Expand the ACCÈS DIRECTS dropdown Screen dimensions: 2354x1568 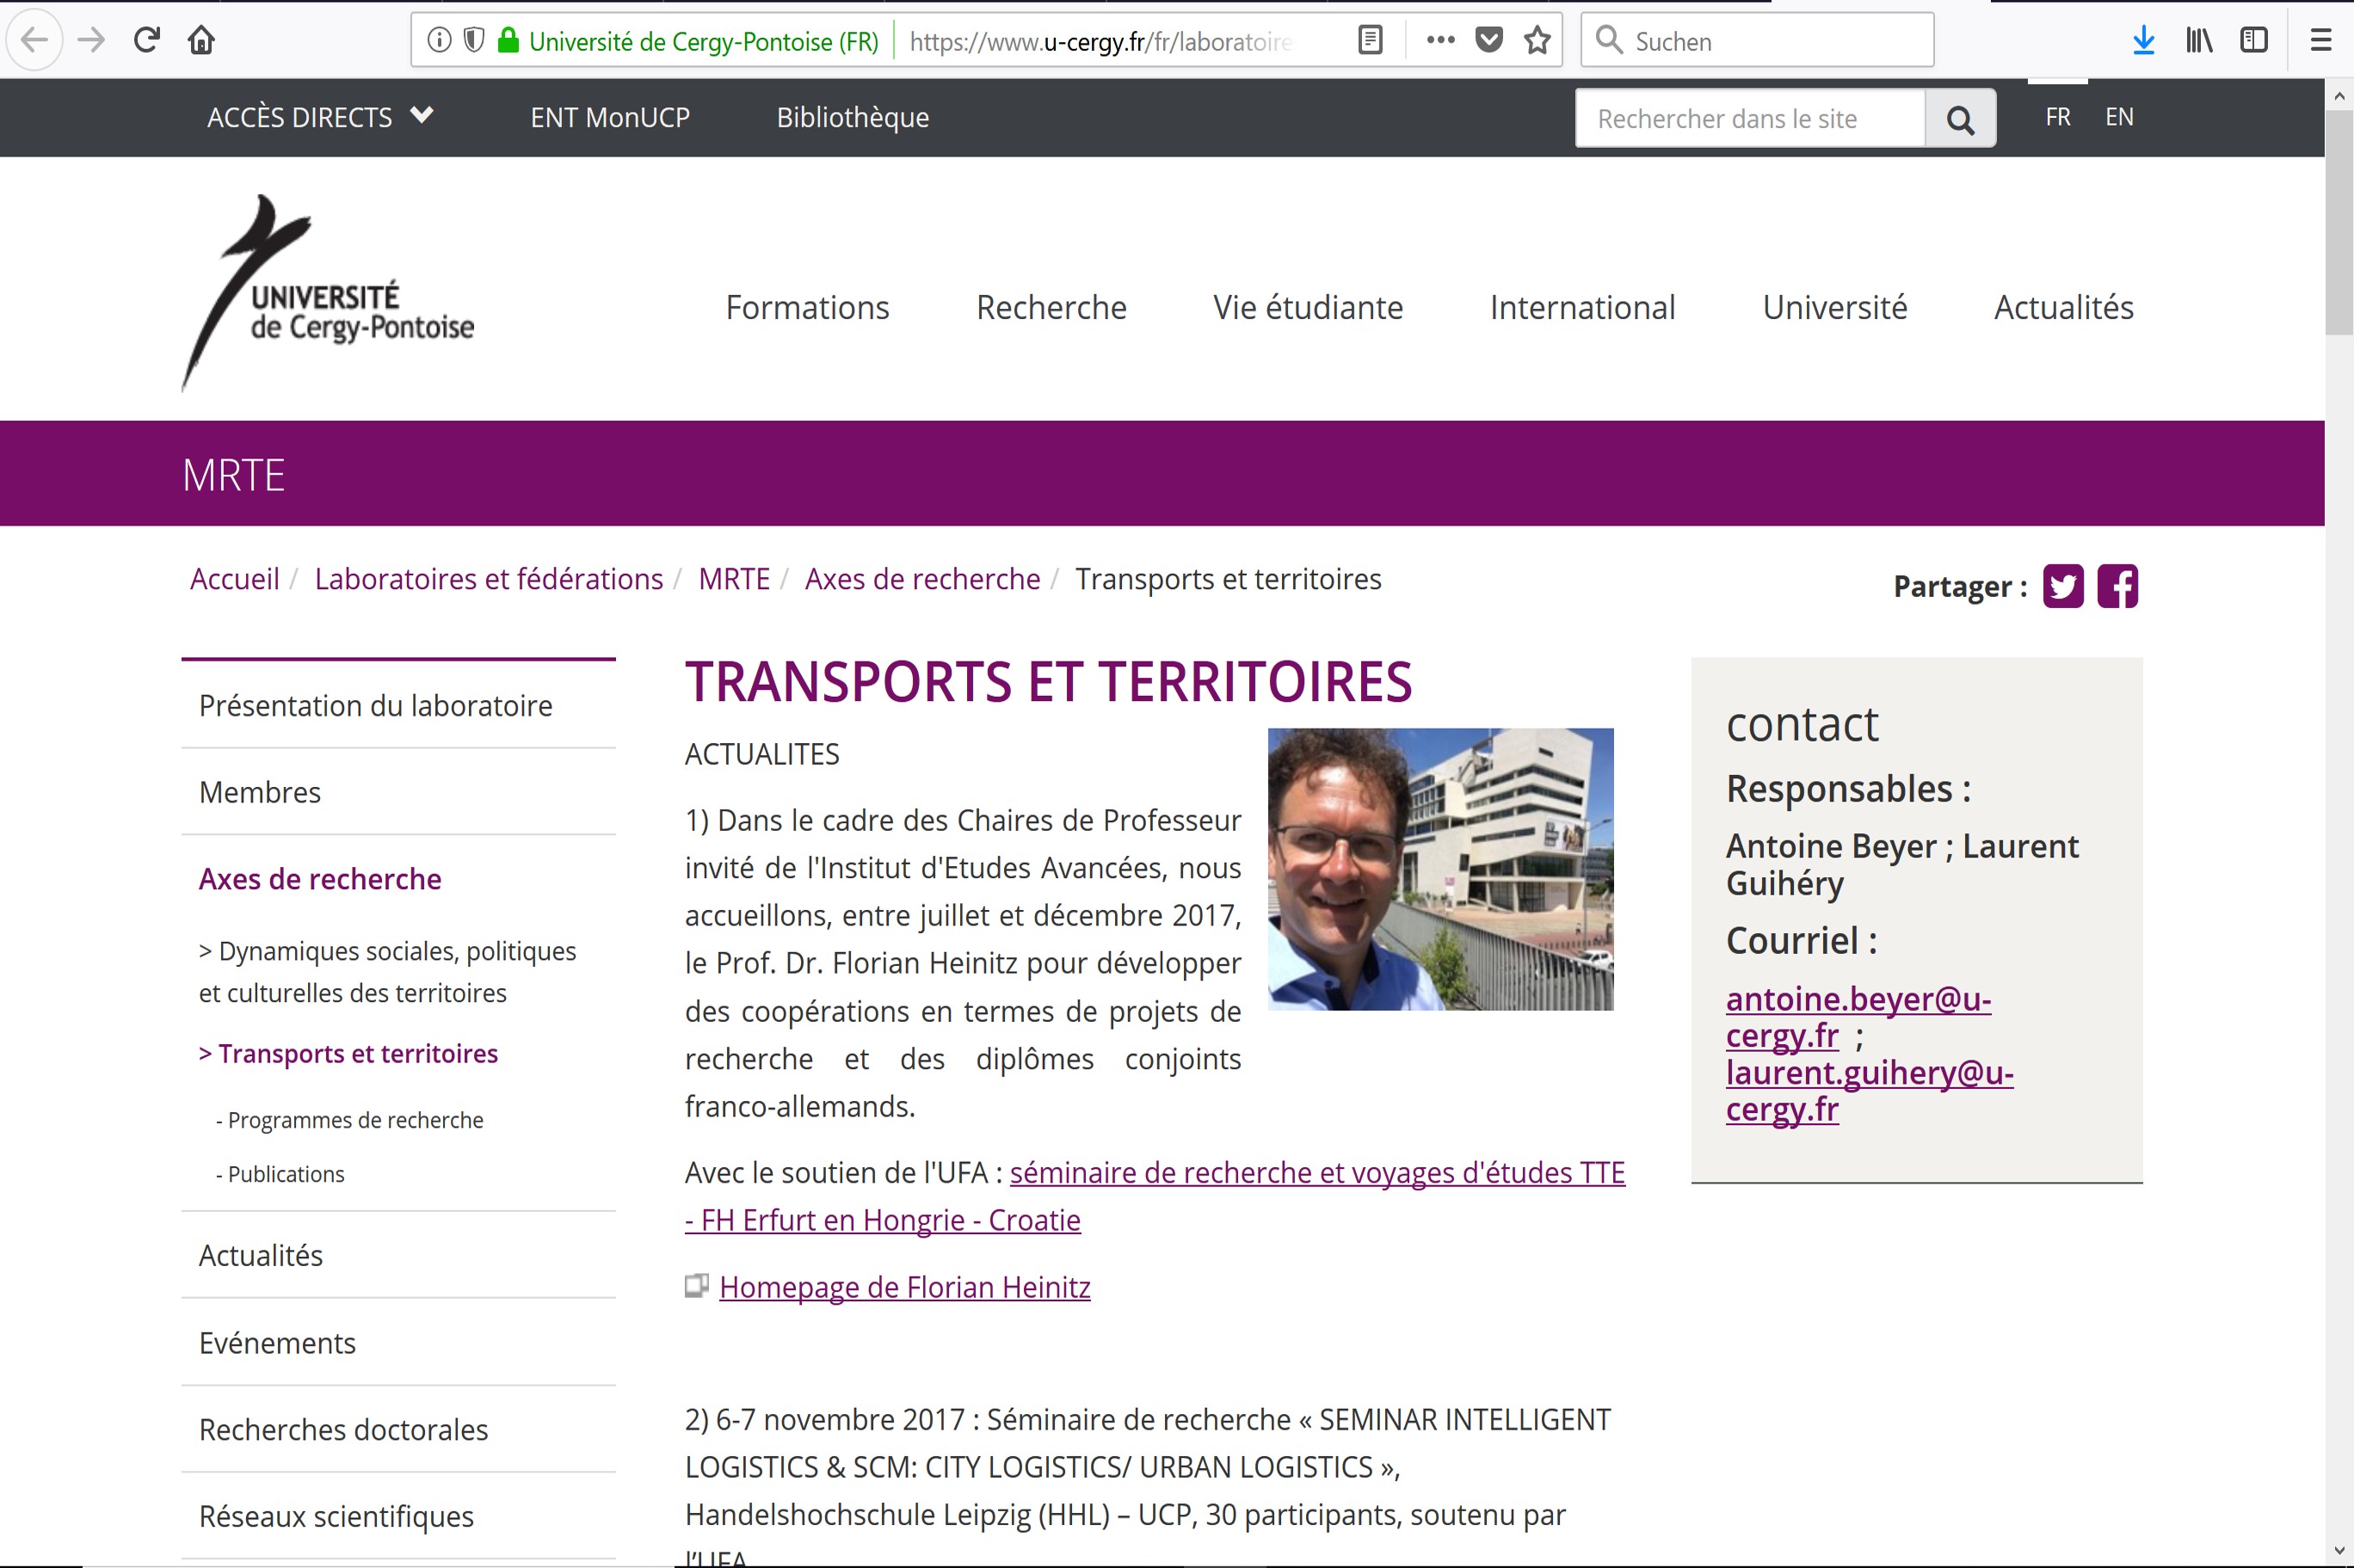[320, 117]
